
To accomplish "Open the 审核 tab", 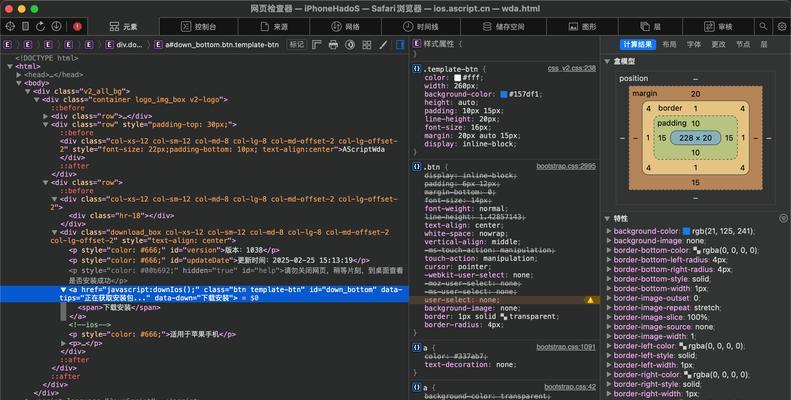I will [718, 26].
